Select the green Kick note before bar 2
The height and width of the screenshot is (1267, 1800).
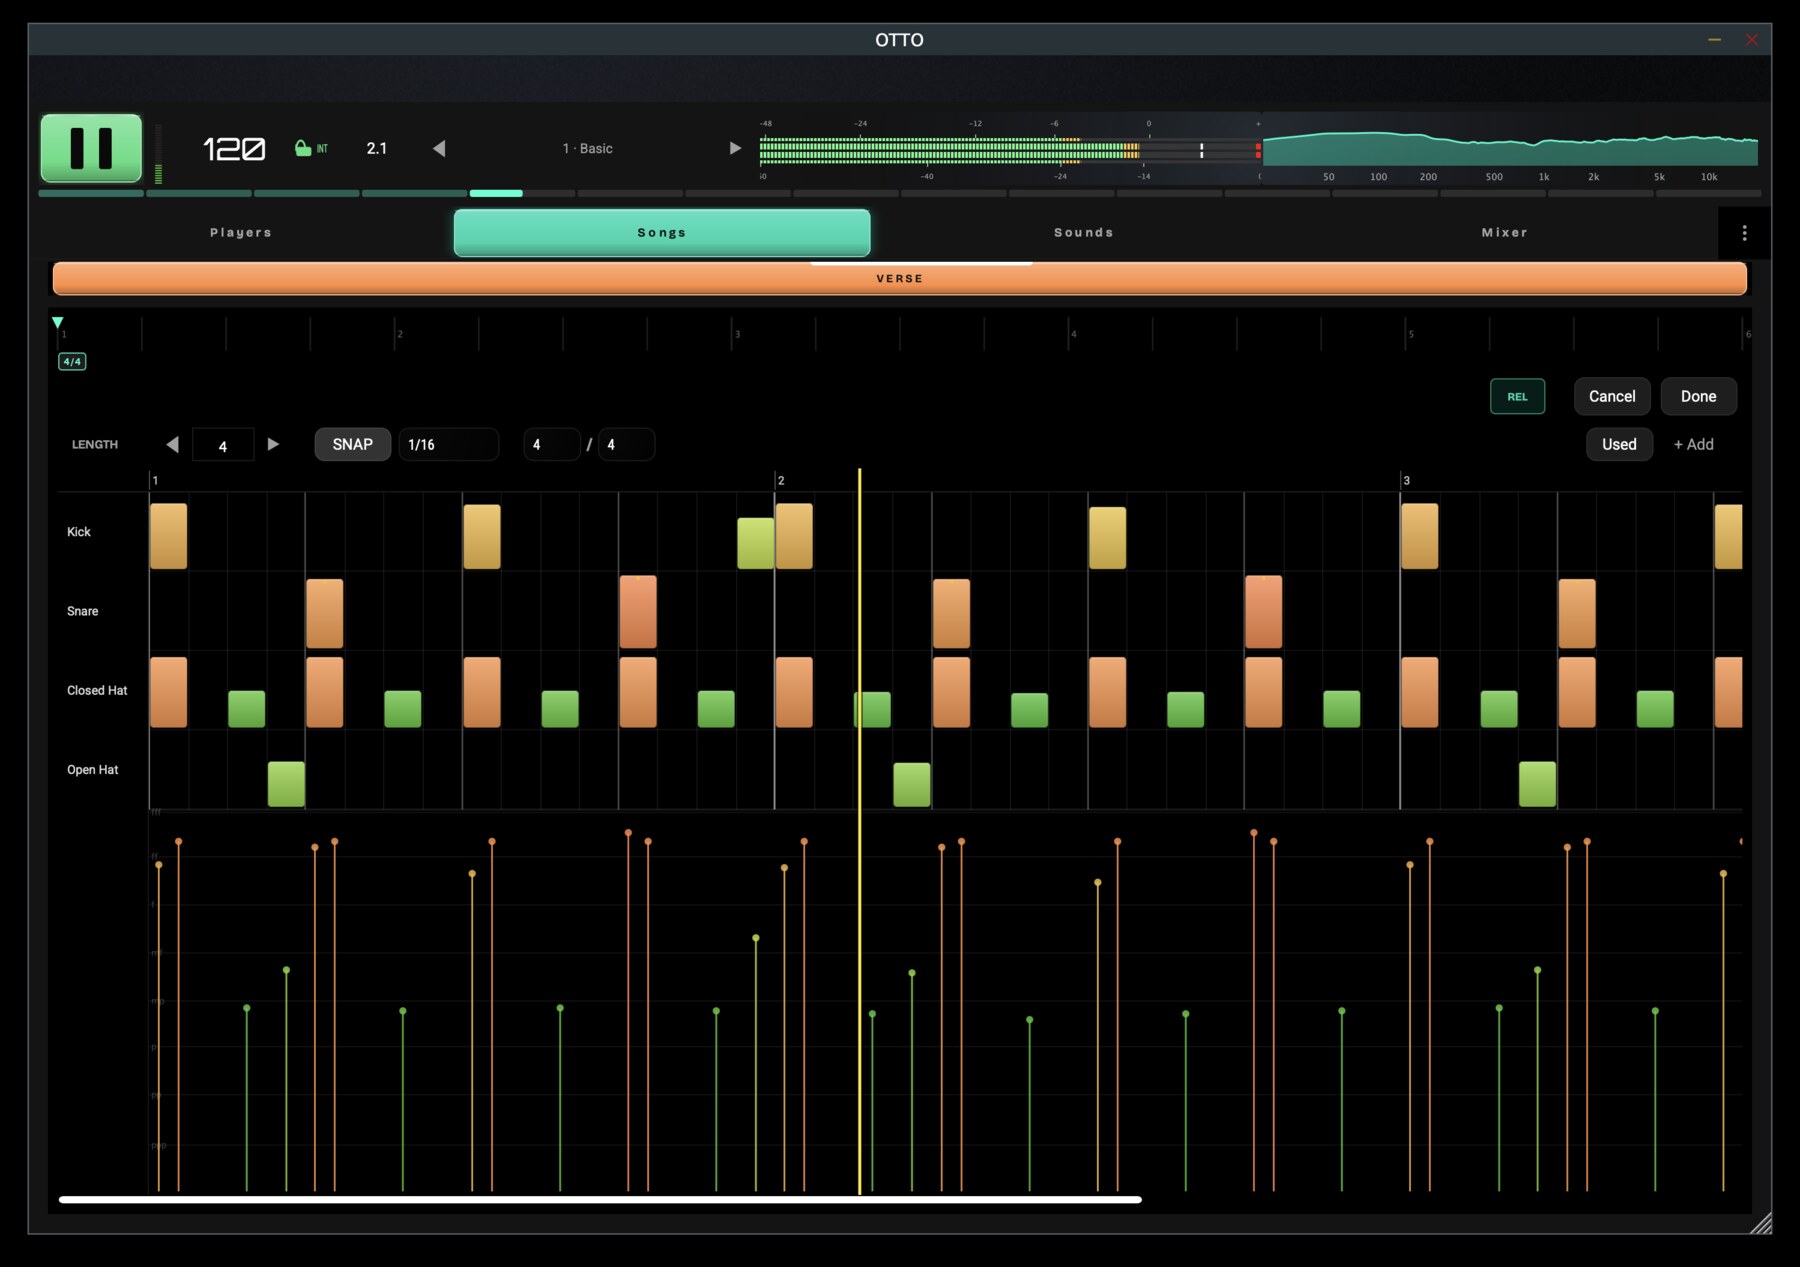coord(755,543)
